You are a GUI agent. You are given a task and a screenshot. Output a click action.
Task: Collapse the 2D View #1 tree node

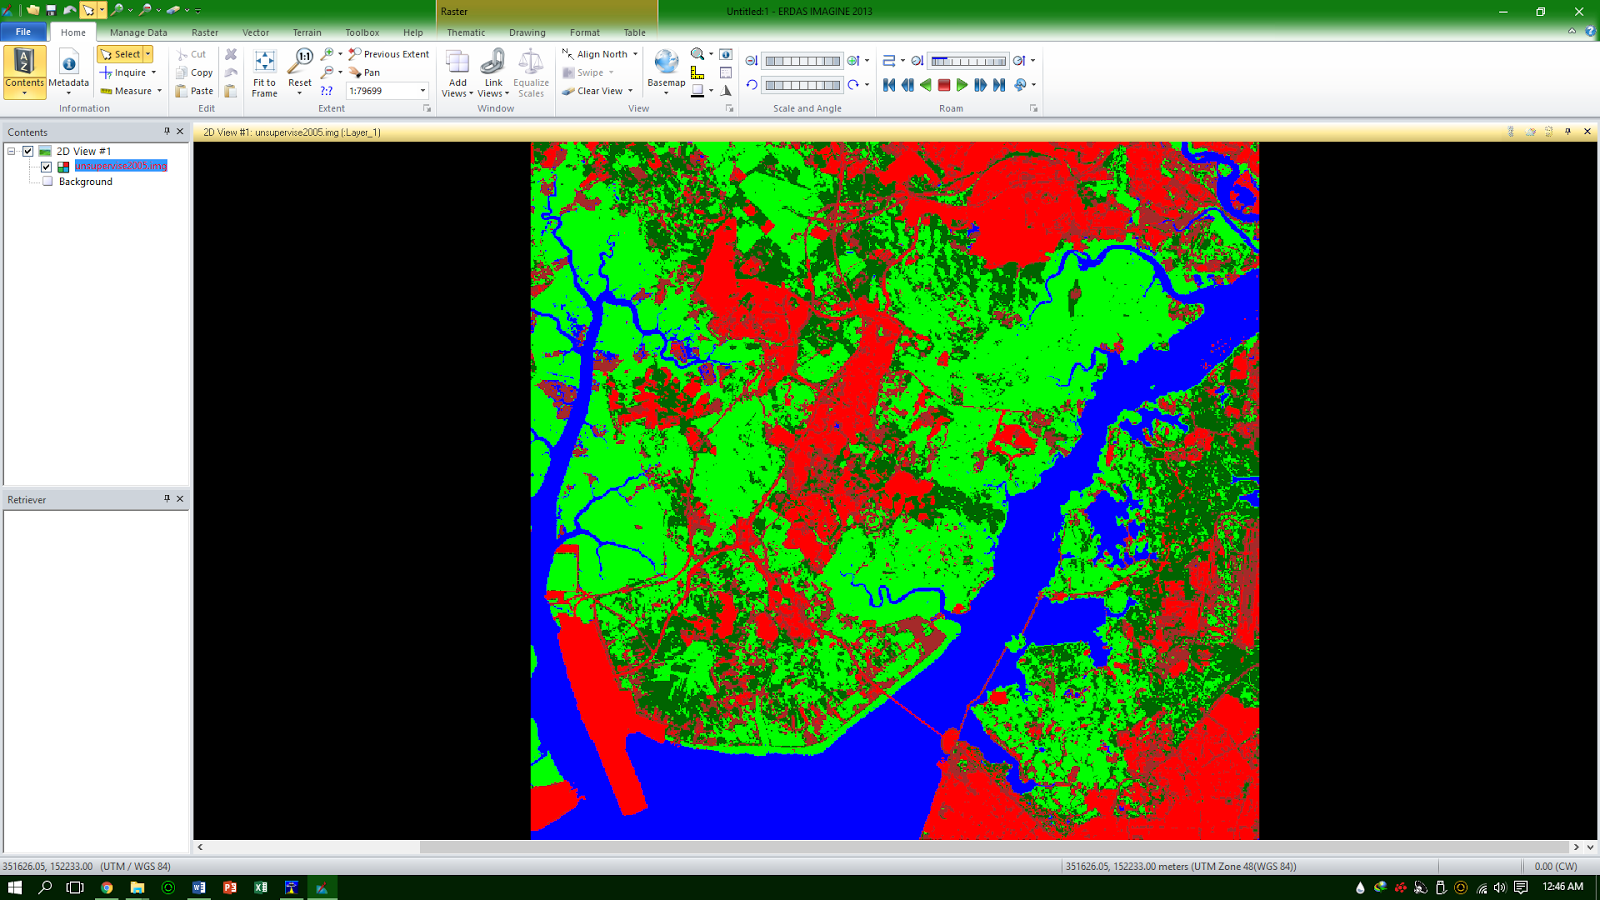coord(12,151)
